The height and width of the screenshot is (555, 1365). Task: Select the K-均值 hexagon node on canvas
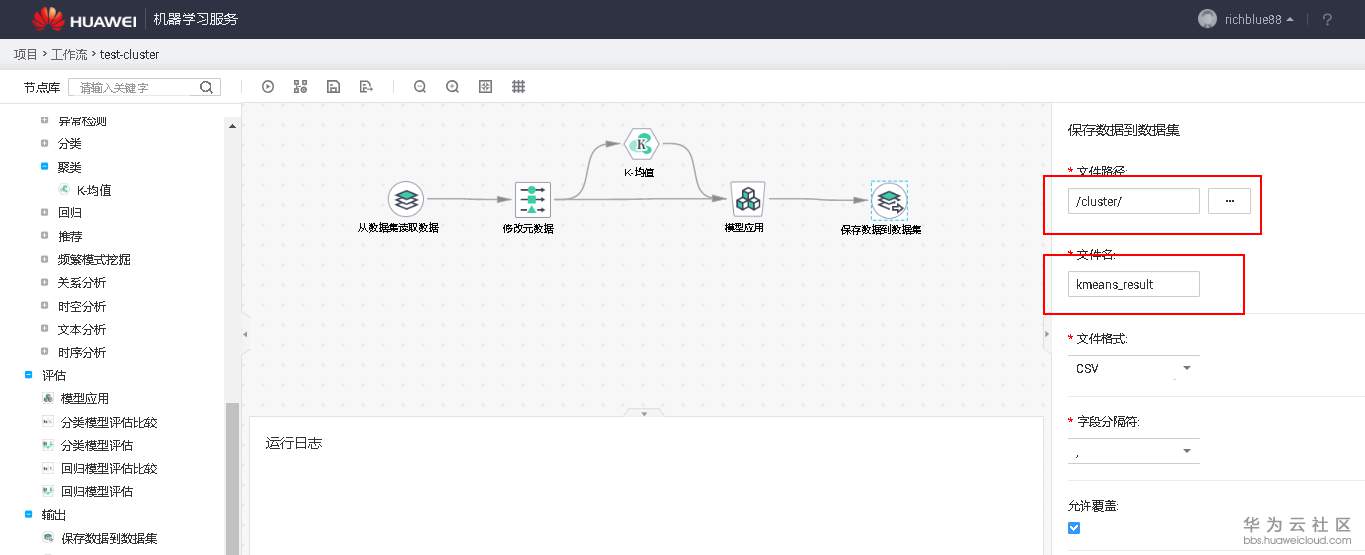641,144
